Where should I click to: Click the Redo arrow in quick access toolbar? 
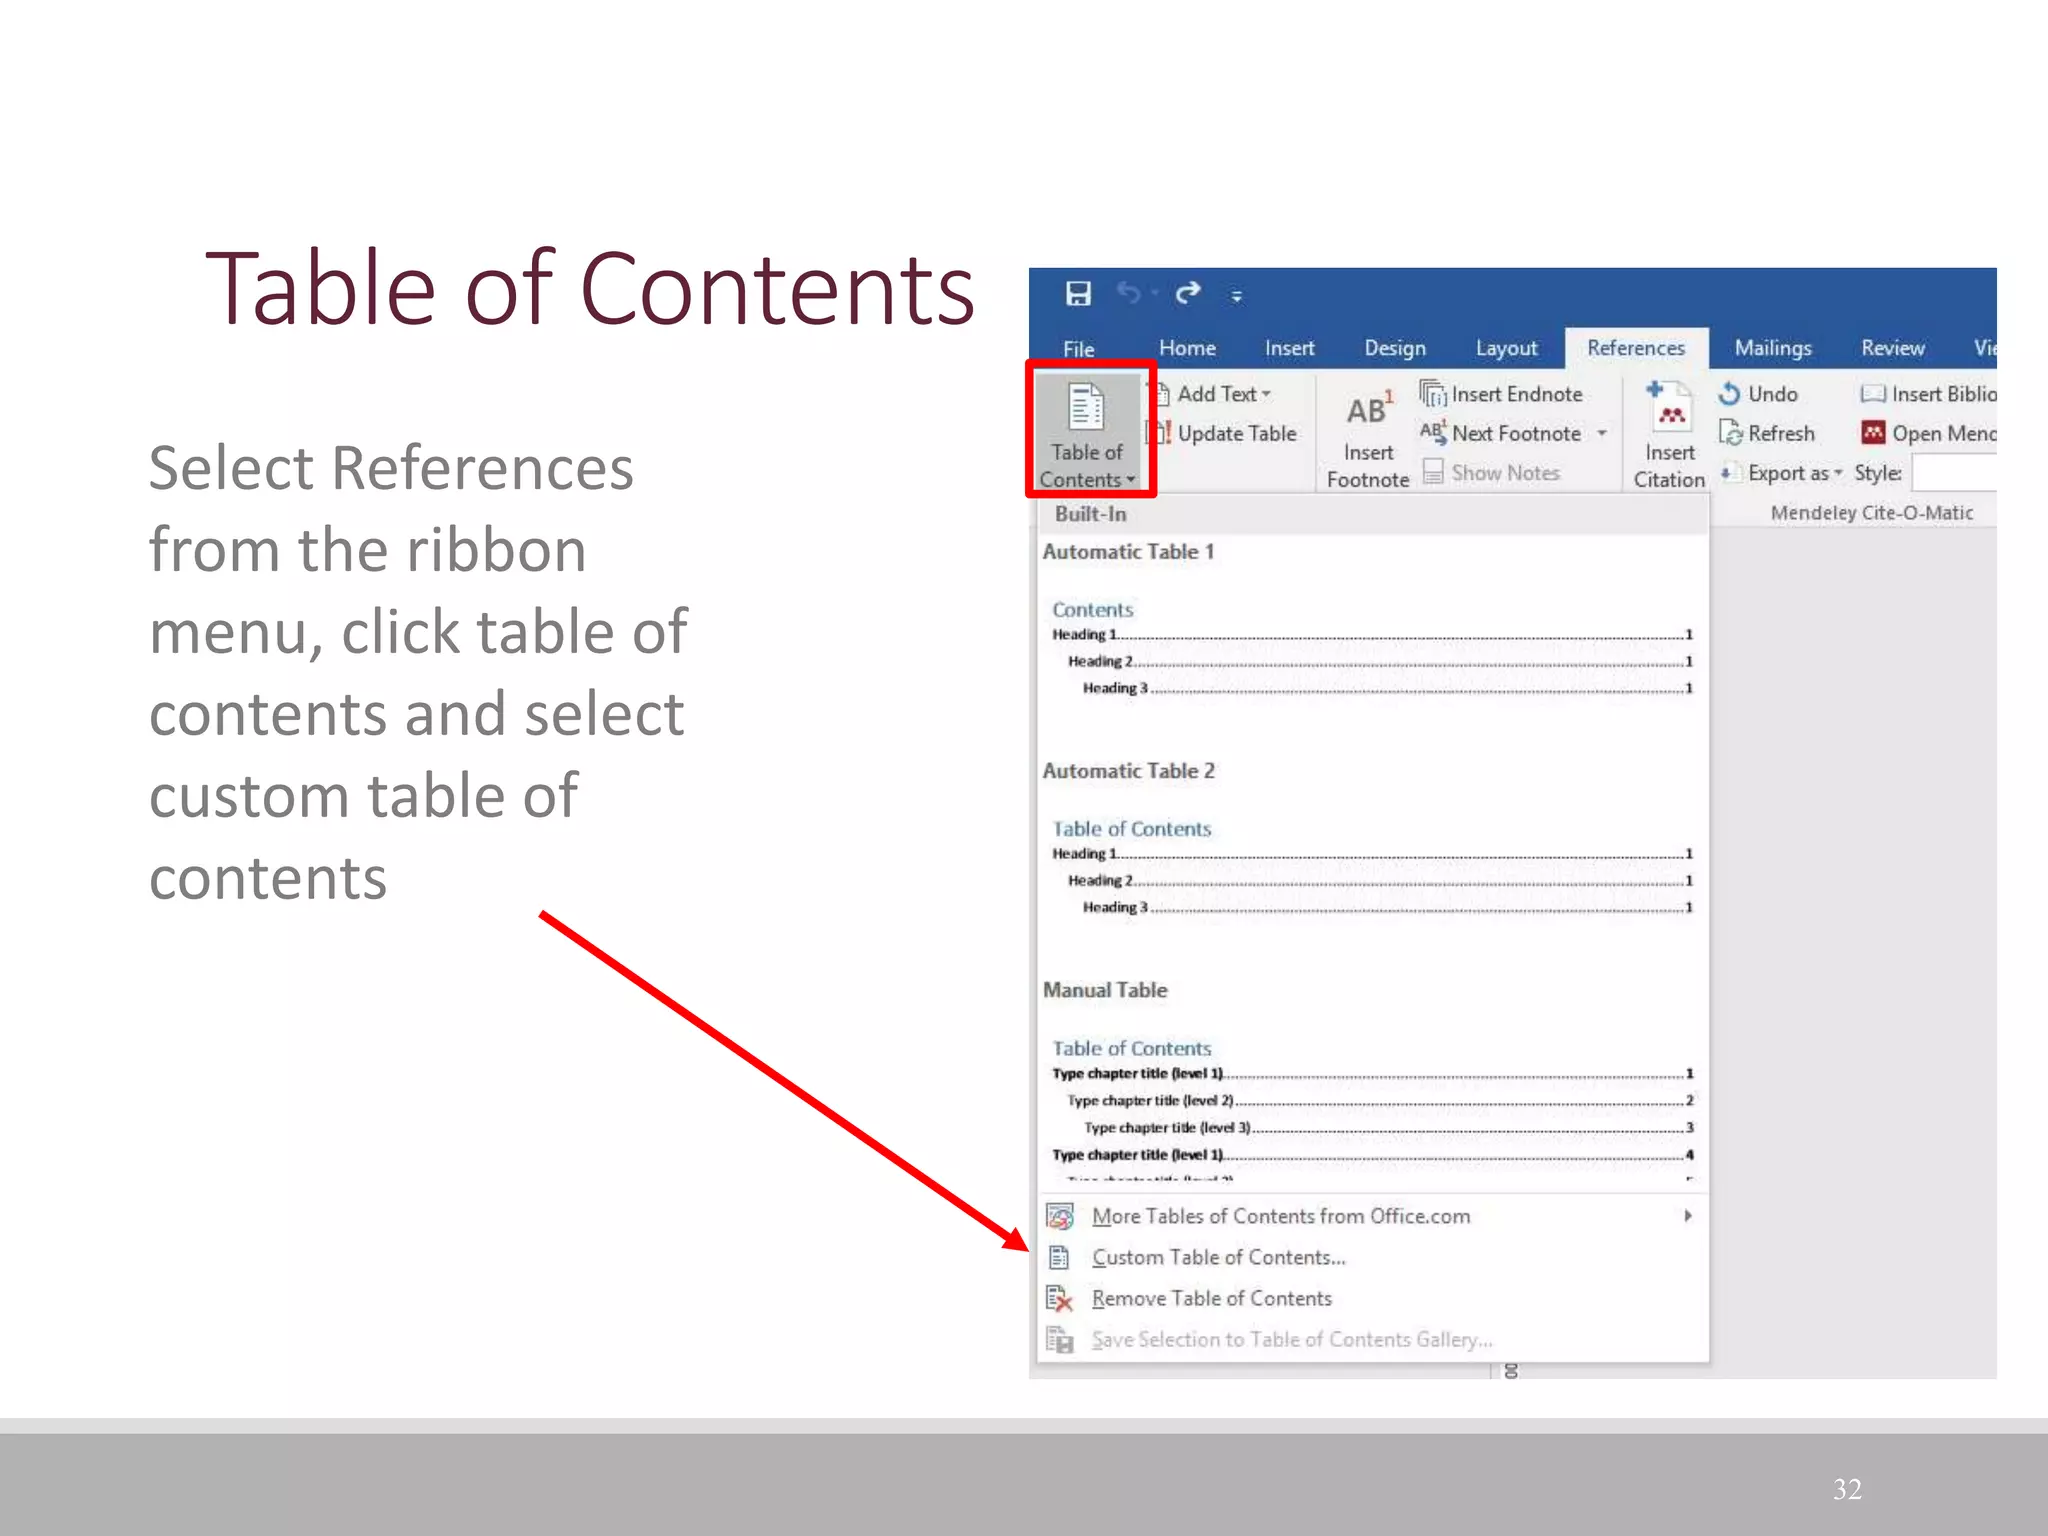(1188, 293)
